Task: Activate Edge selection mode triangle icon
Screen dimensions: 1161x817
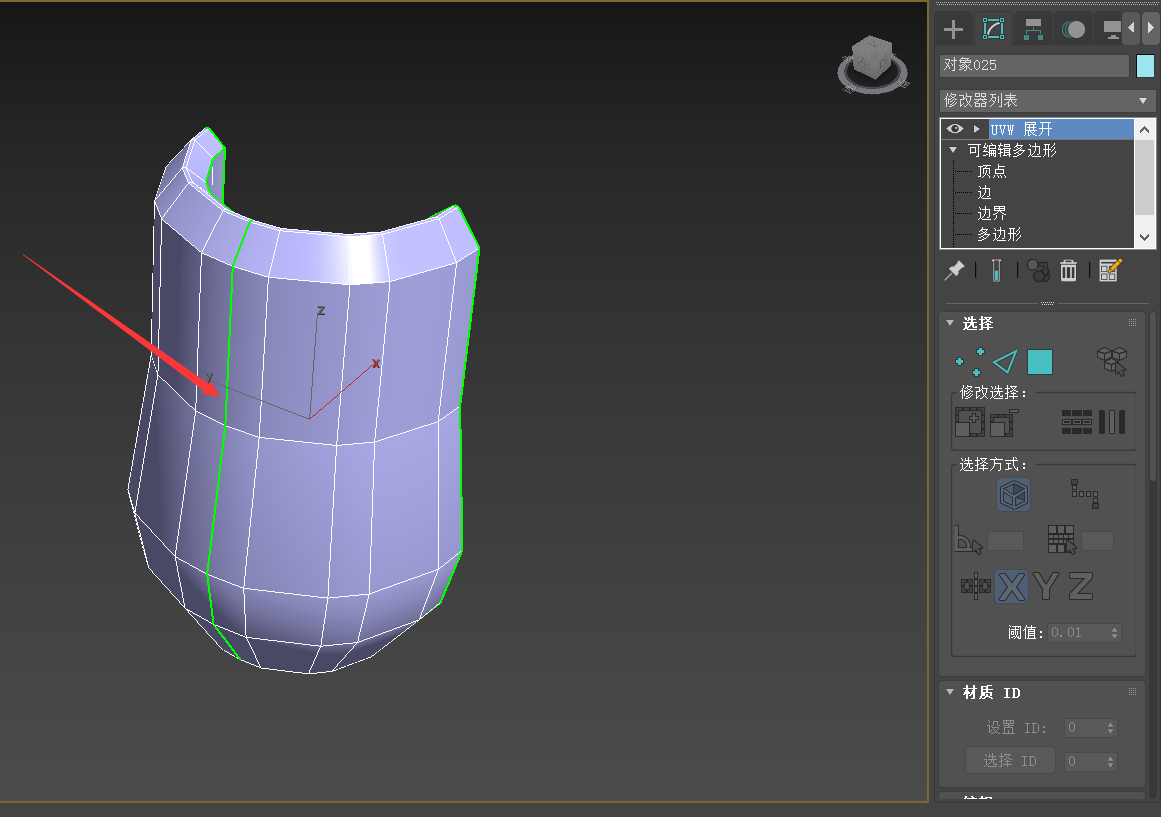Action: [x=1005, y=361]
